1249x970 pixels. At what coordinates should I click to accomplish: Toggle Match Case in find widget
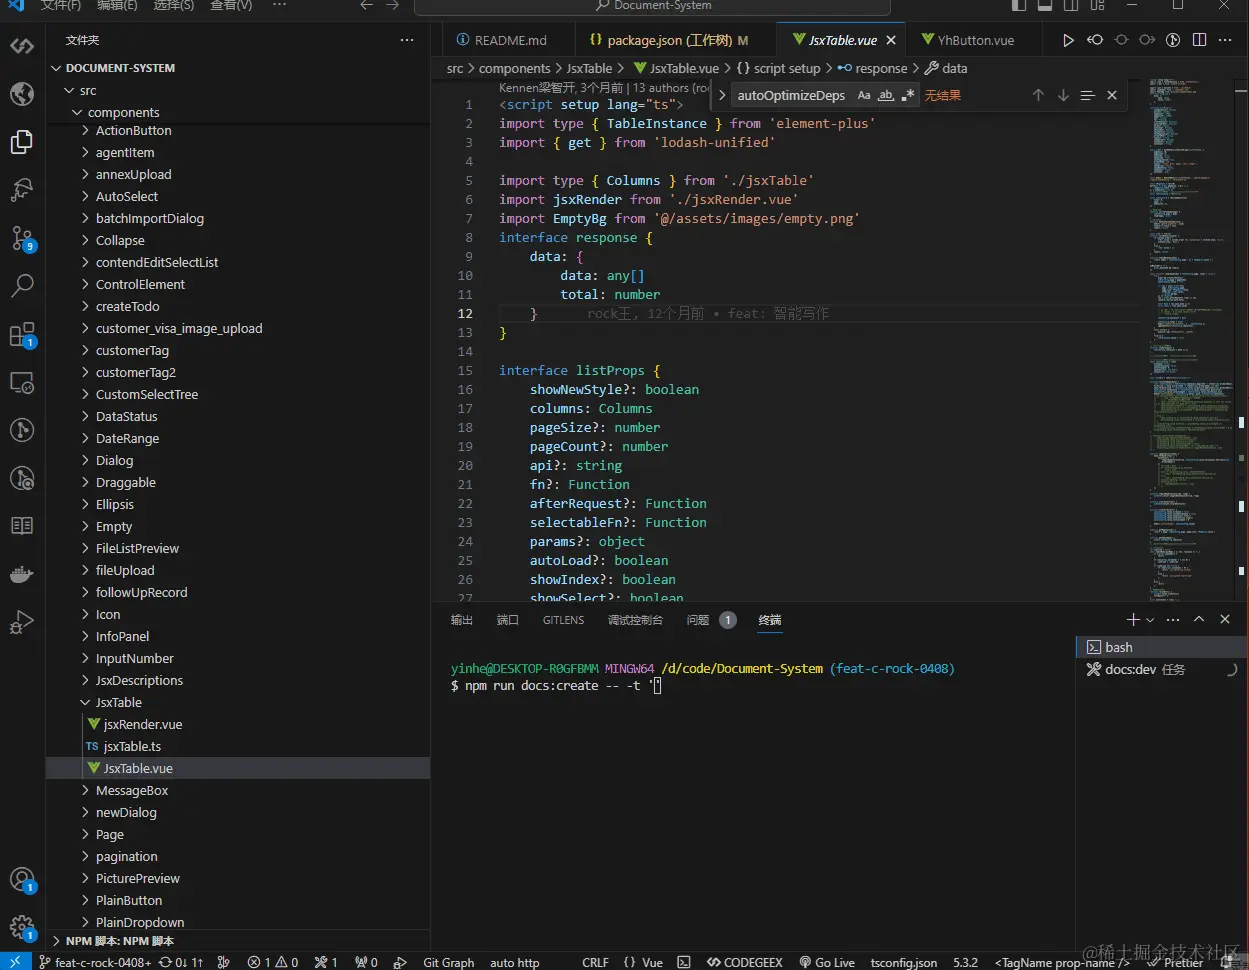864,95
